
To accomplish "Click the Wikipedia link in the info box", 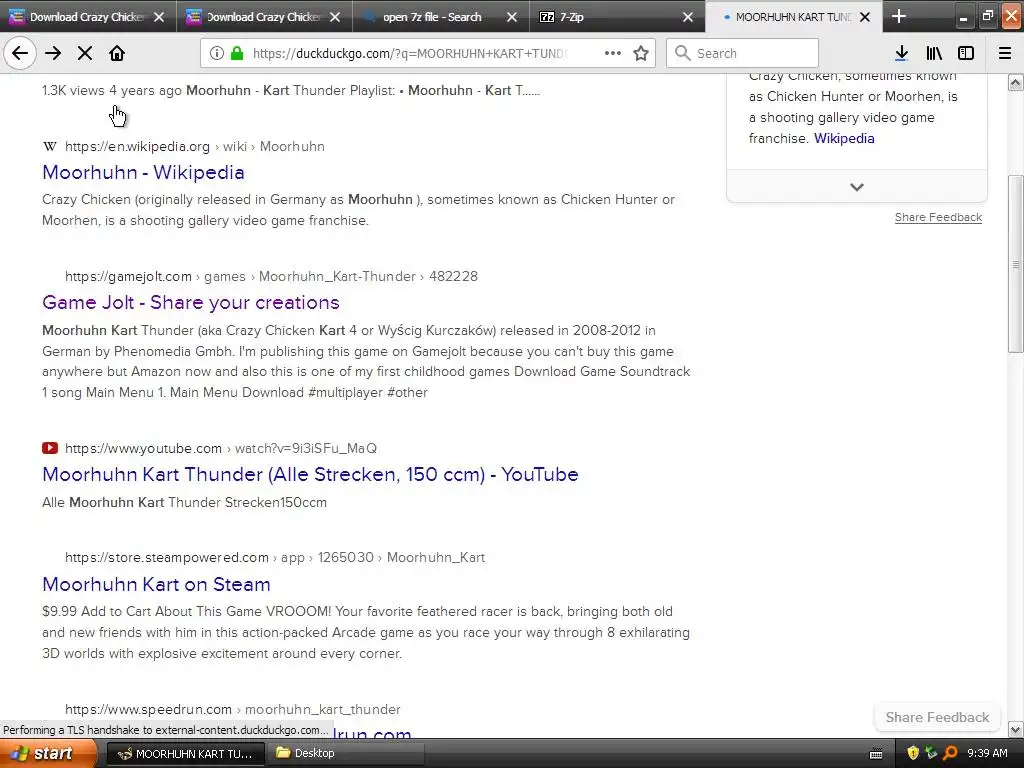I will 844,138.
